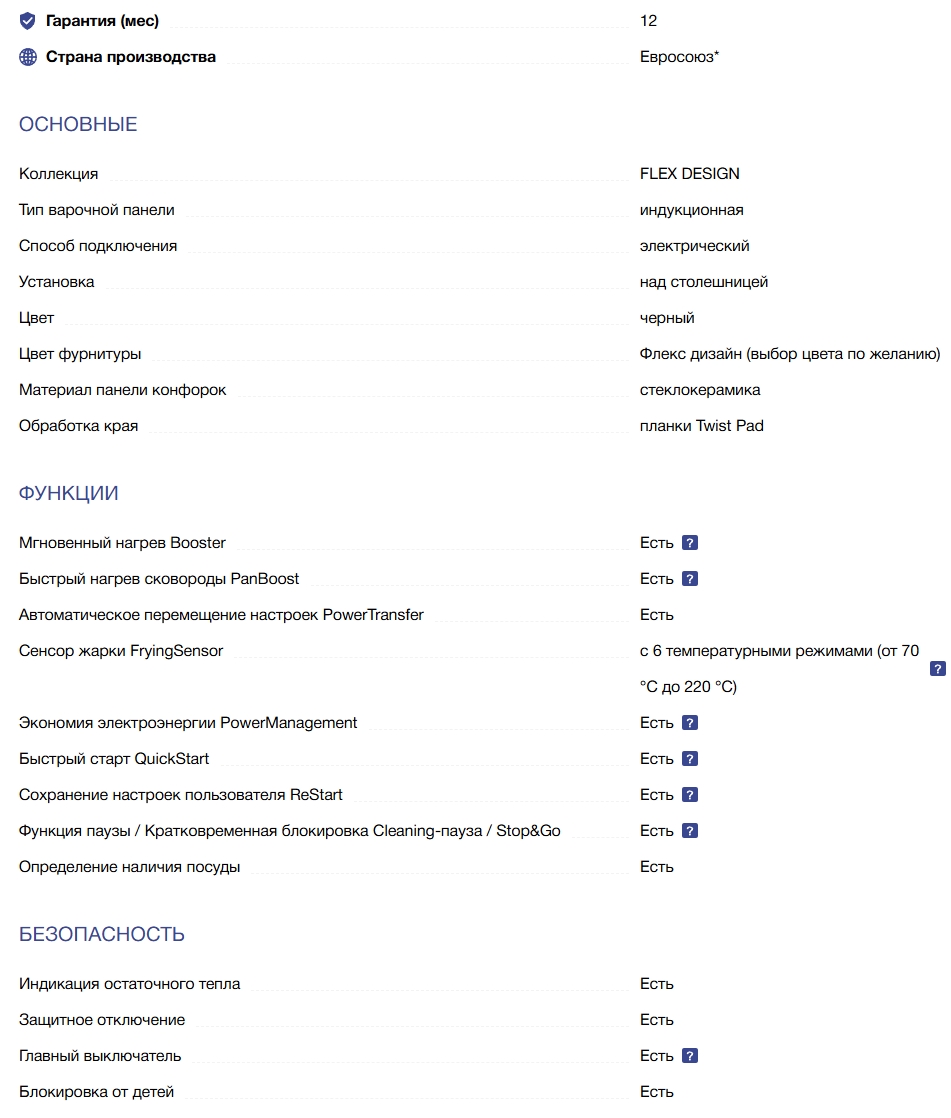Click the FLEX DESIGN collection value
The image size is (951, 1118).
click(690, 174)
